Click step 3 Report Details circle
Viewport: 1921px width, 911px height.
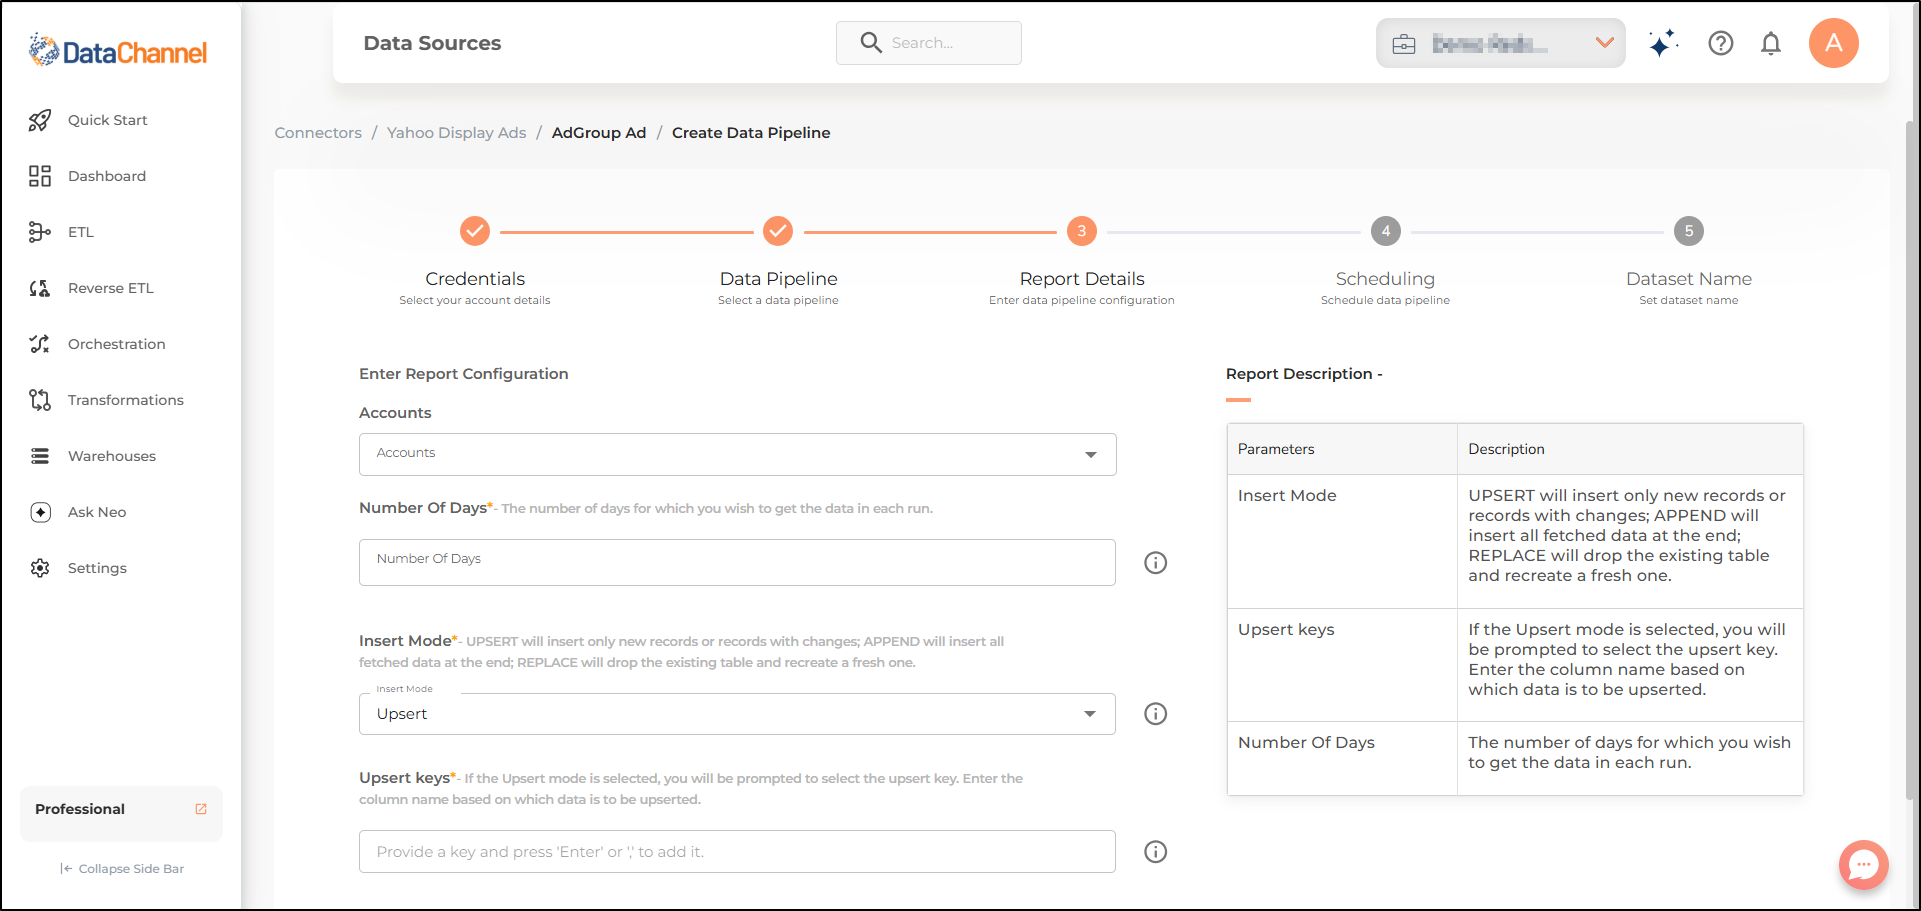point(1082,231)
